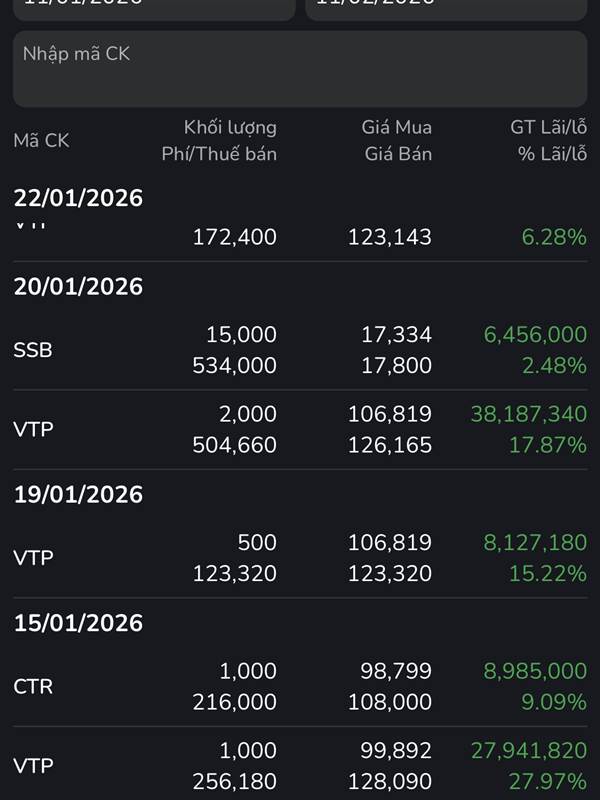Tap the 'Giá Mua' column header
Image resolution: width=600 pixels, height=800 pixels.
(397, 127)
